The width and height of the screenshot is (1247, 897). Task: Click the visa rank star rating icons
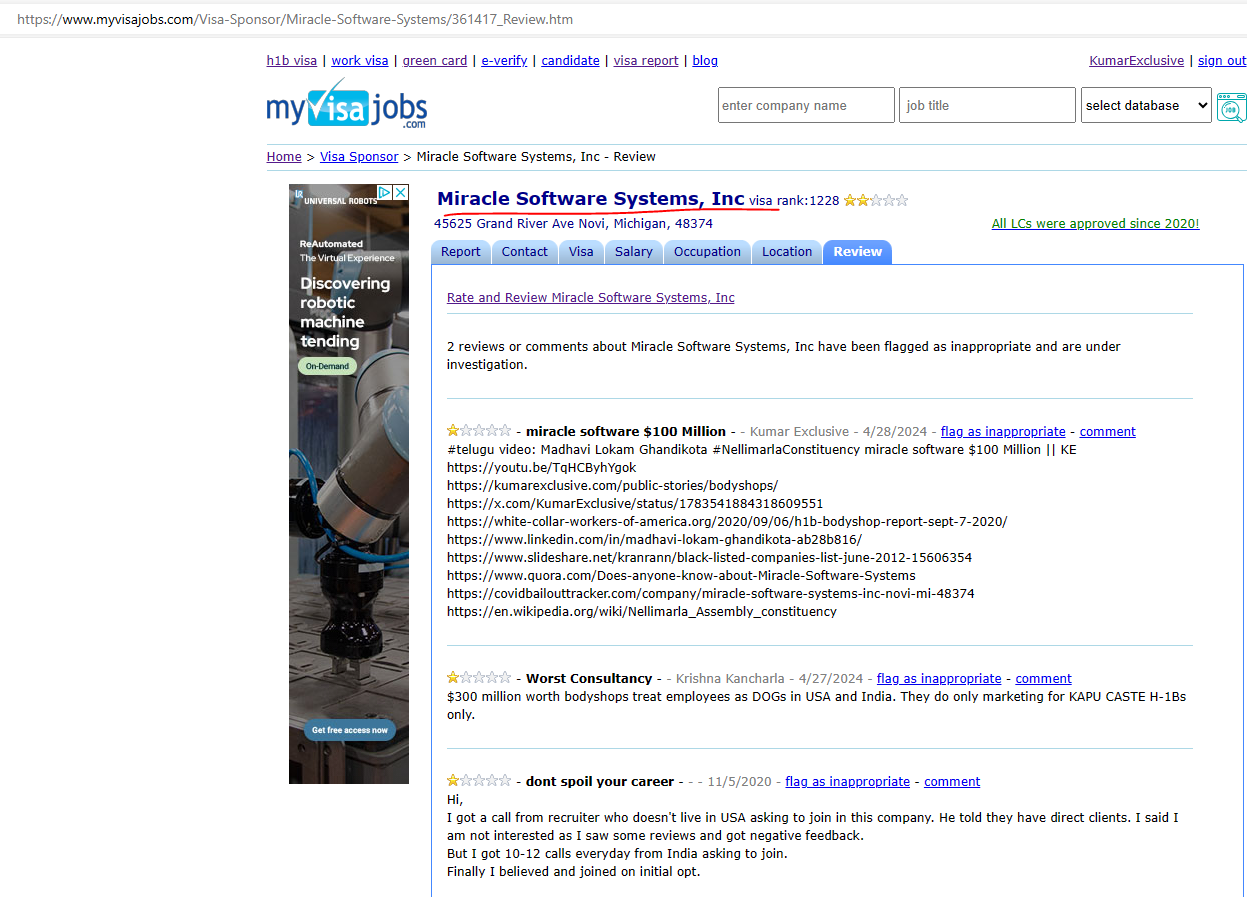click(875, 201)
